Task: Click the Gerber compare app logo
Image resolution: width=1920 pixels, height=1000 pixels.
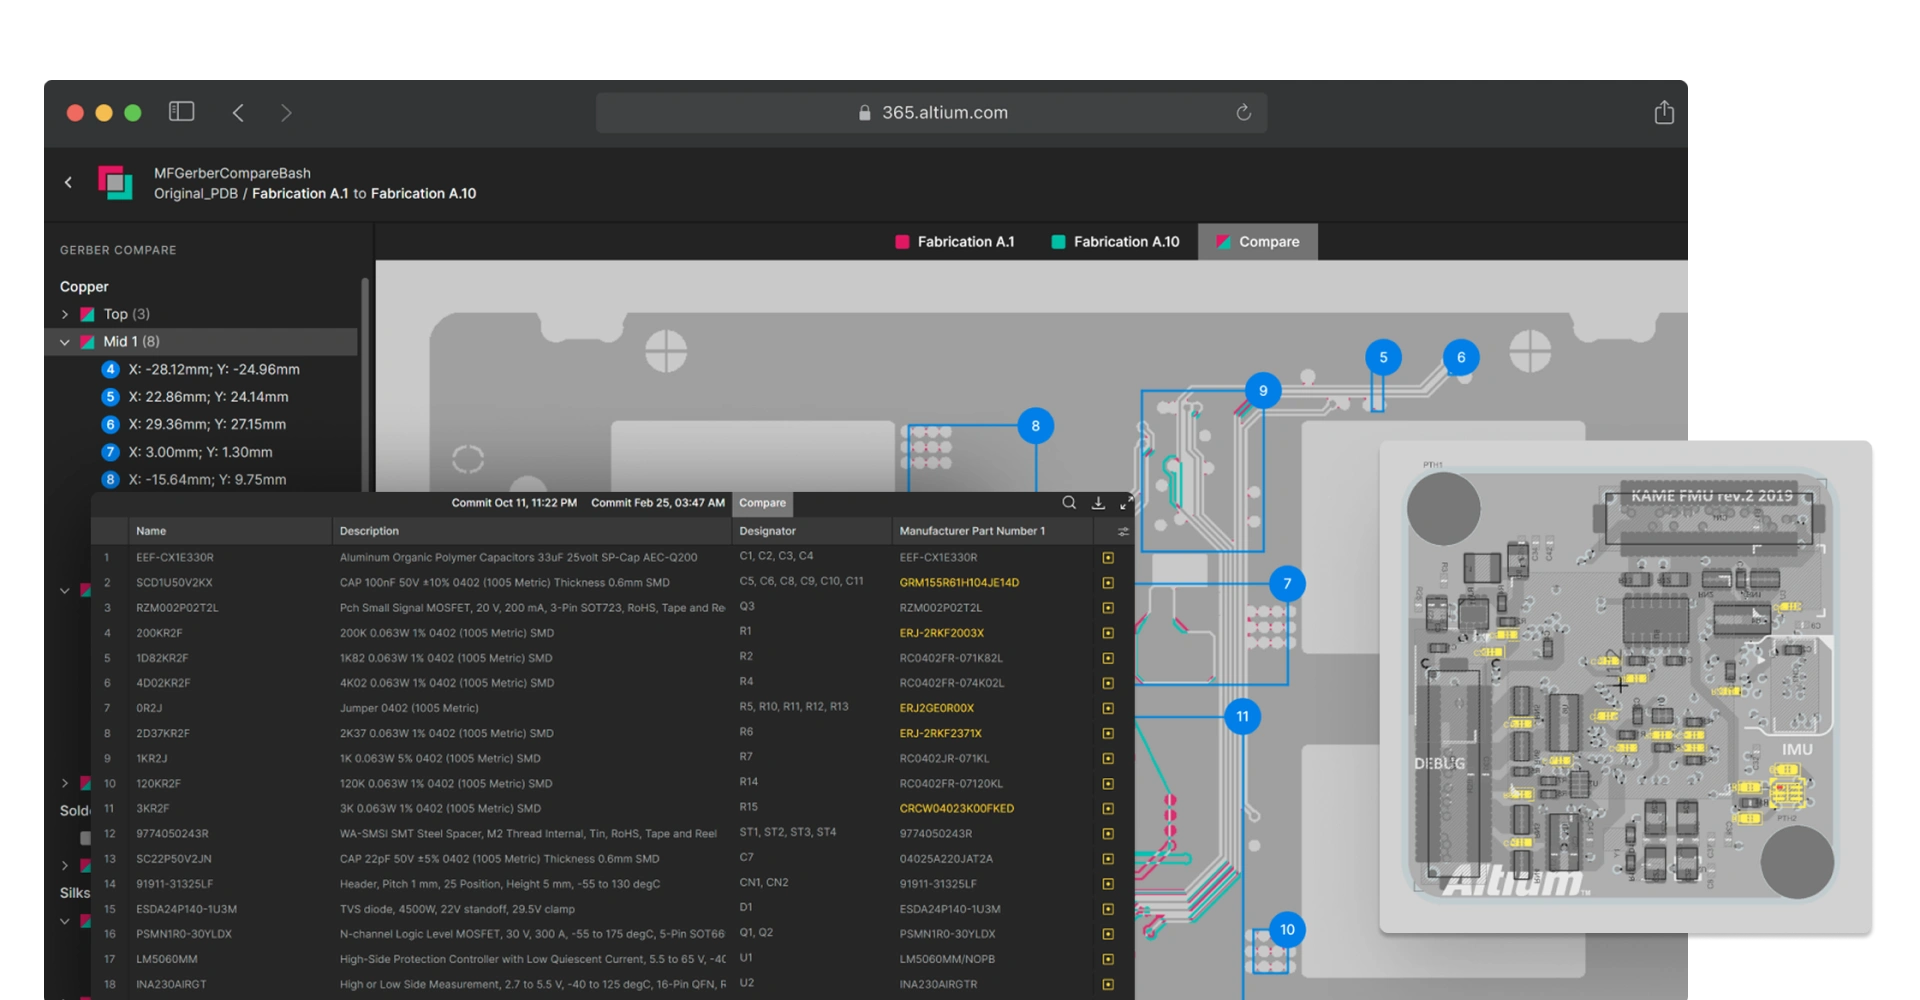Action: point(115,183)
